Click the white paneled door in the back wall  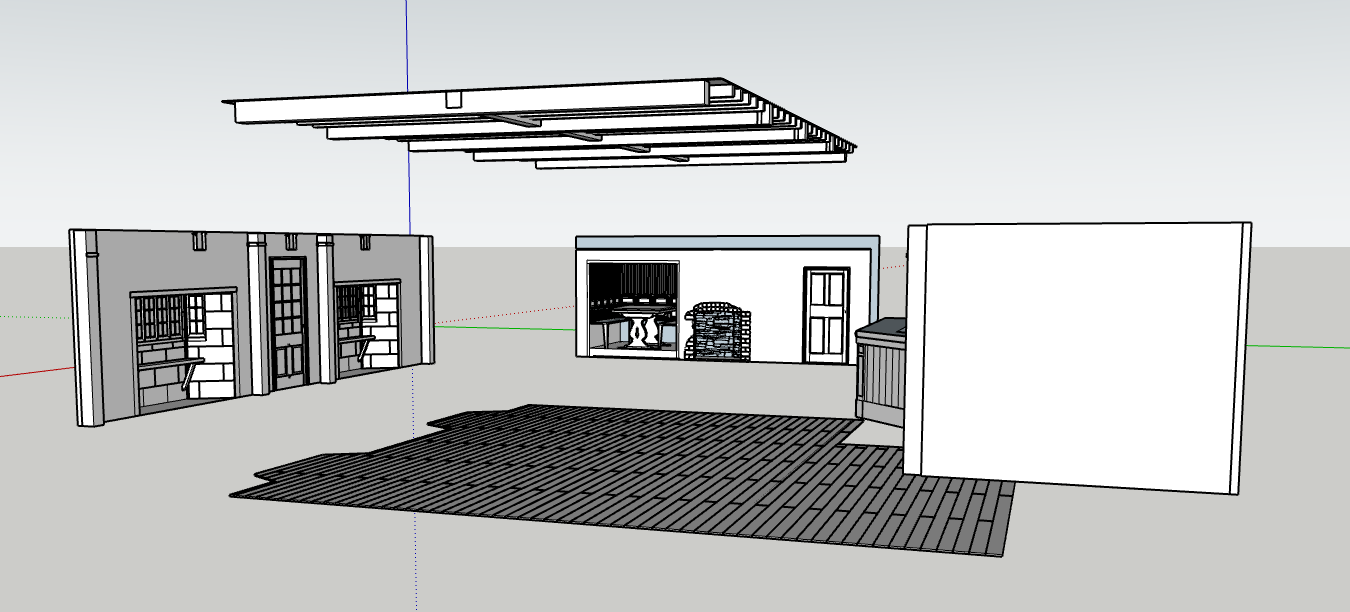[x=827, y=315]
